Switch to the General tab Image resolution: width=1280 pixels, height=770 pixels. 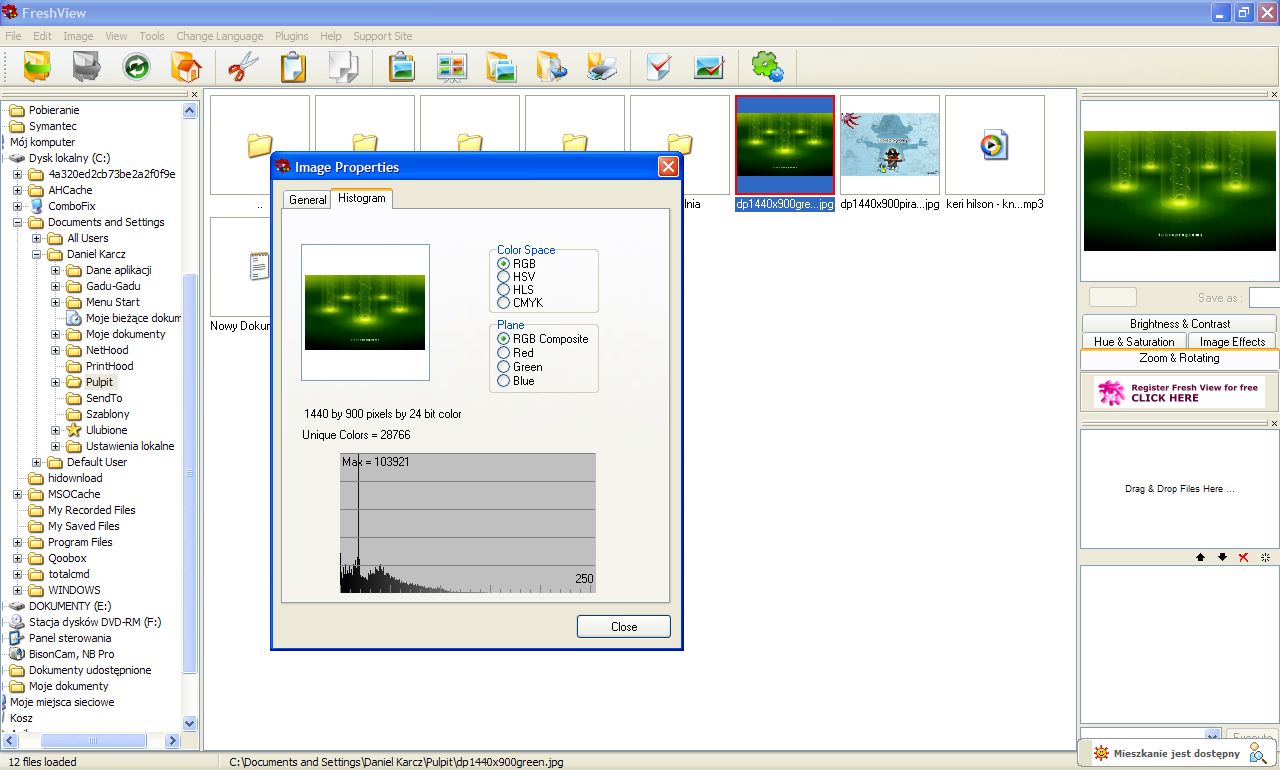point(307,200)
